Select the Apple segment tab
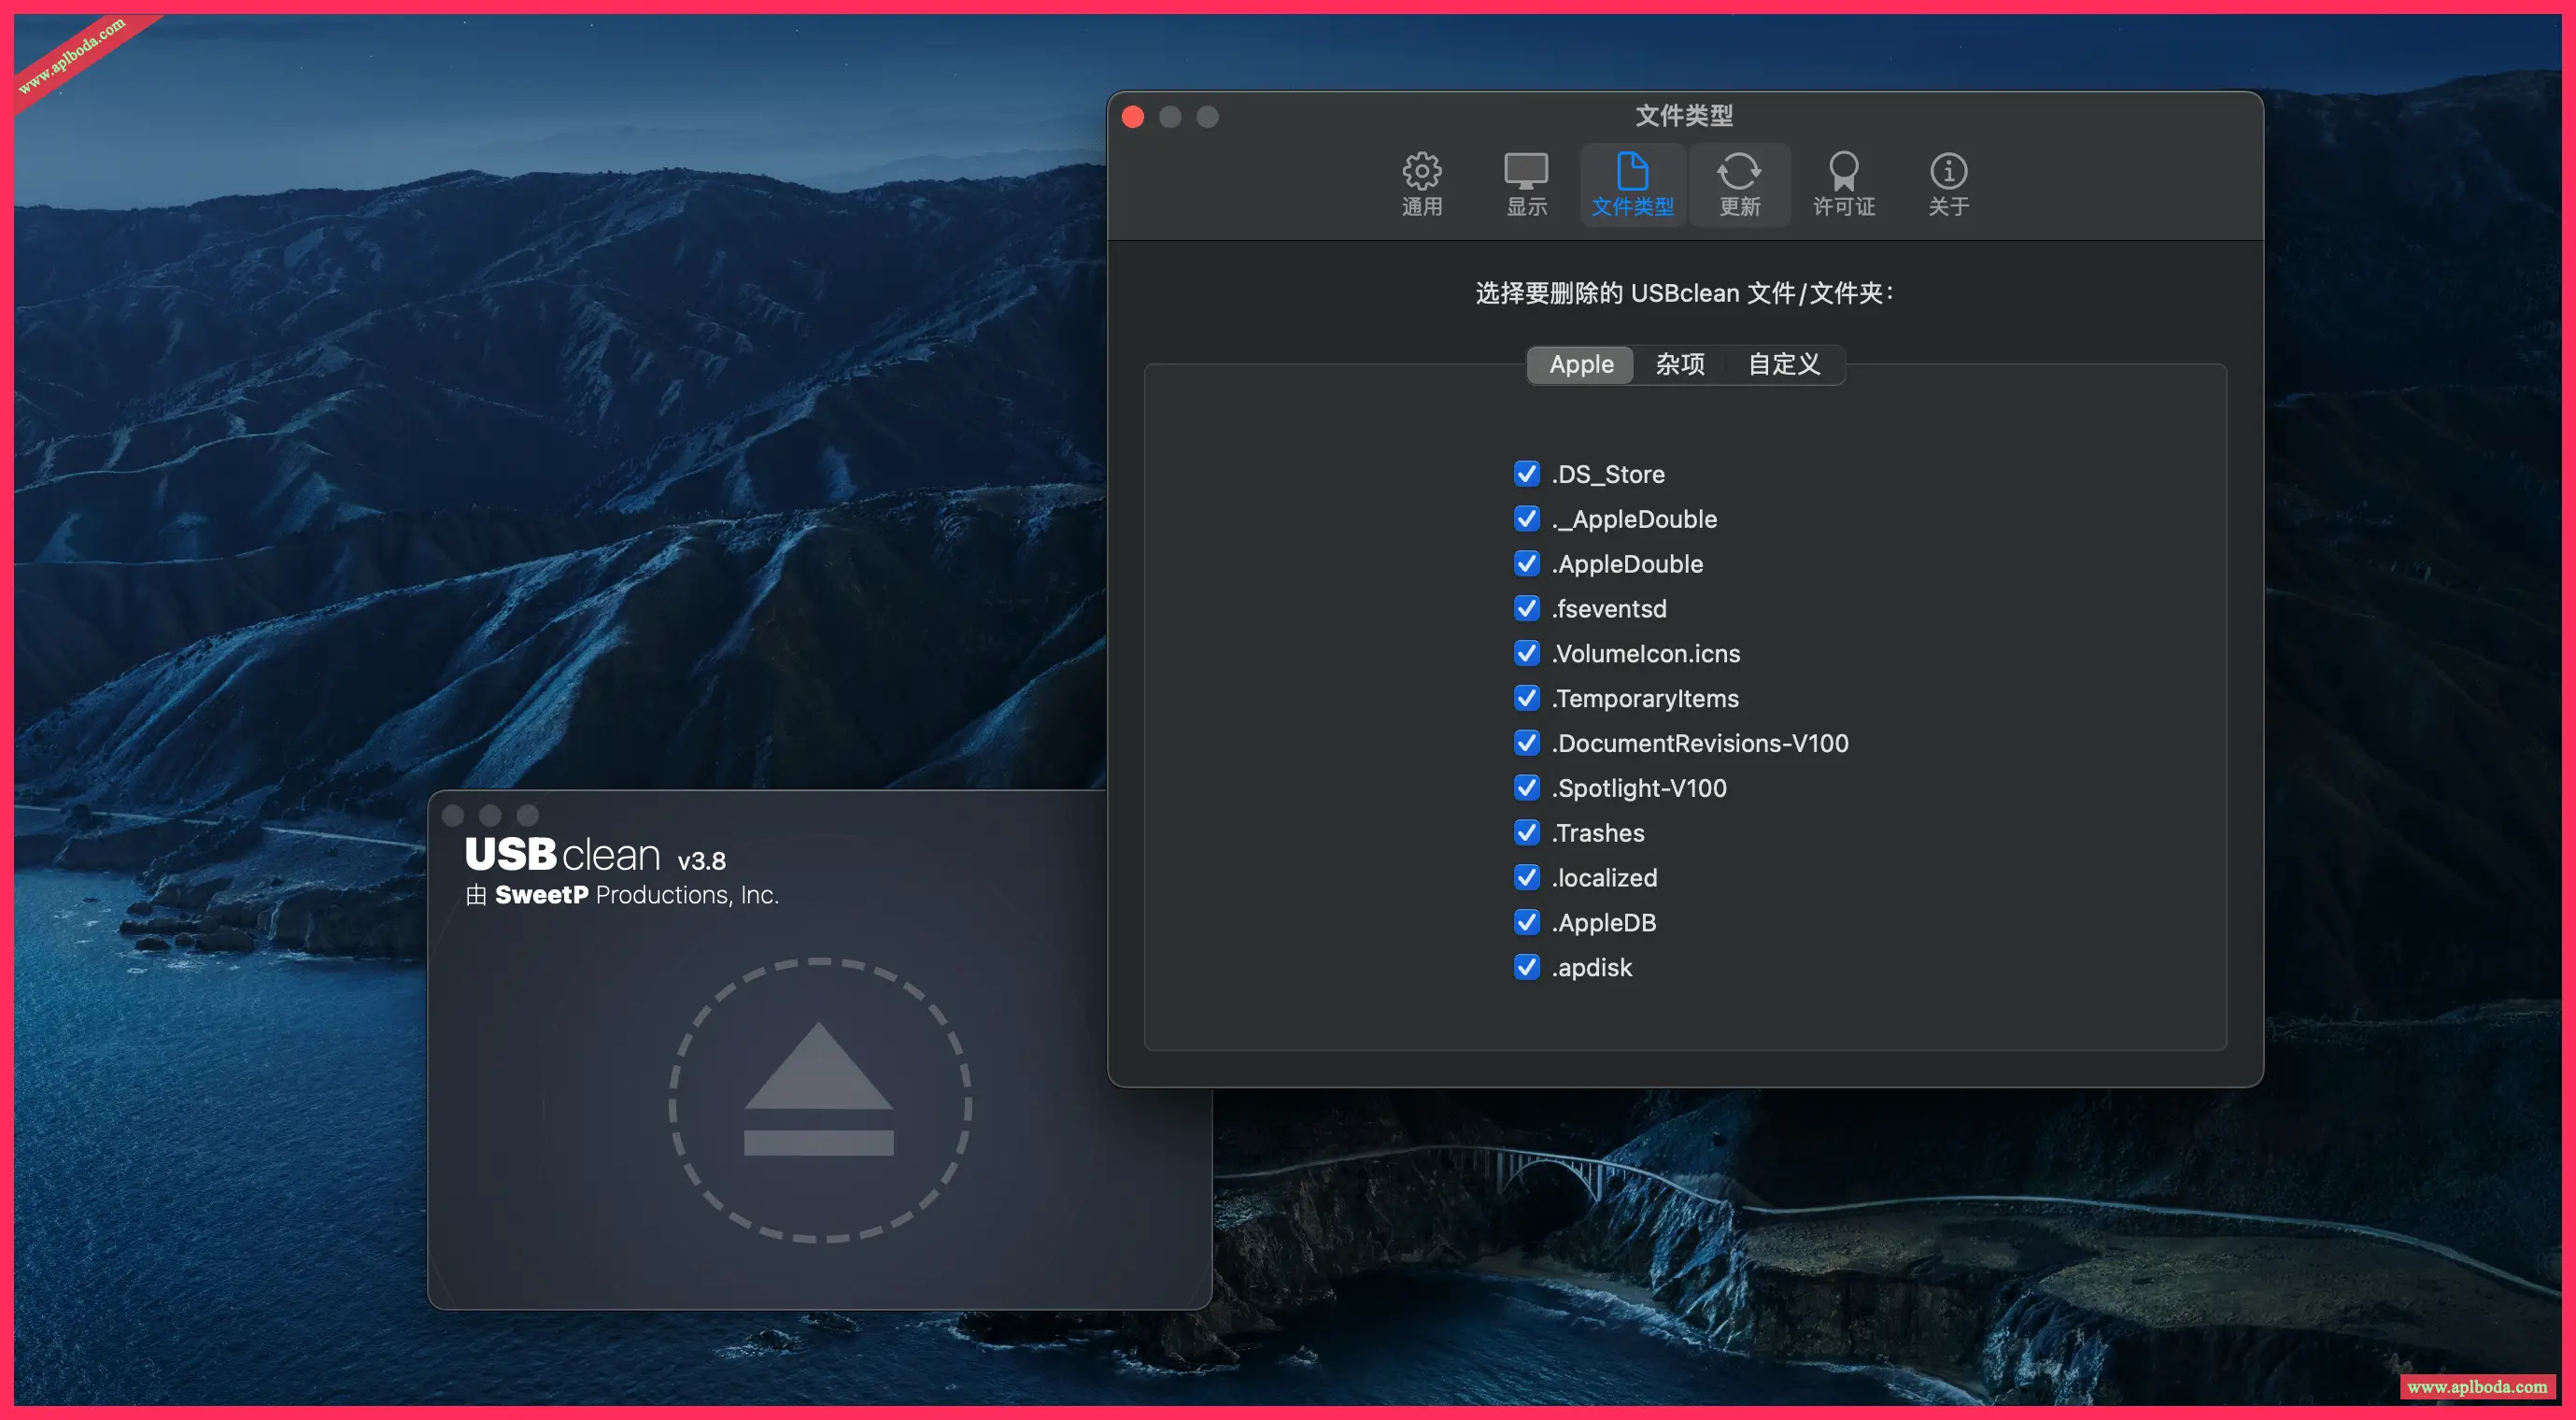Image resolution: width=2576 pixels, height=1420 pixels. point(1581,364)
